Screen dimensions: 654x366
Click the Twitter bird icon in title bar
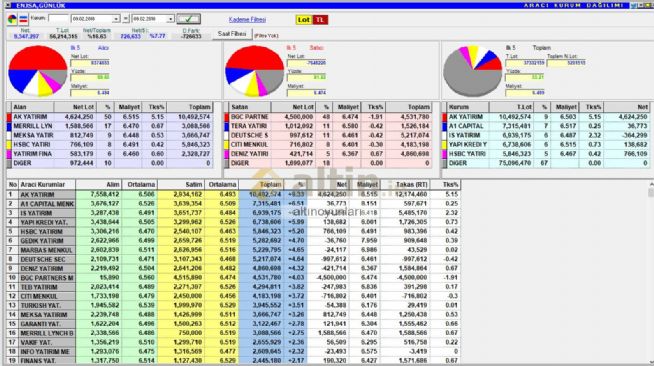click(x=634, y=5)
